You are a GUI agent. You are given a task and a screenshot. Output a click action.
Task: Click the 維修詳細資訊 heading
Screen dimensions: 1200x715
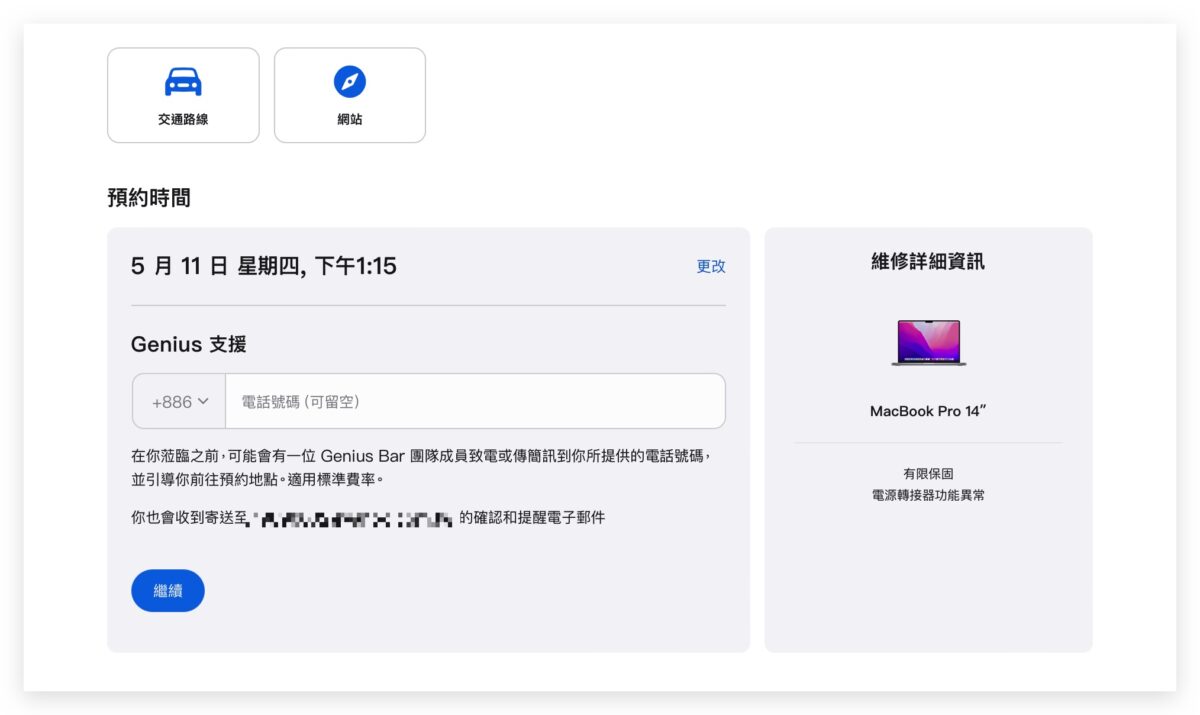point(928,262)
